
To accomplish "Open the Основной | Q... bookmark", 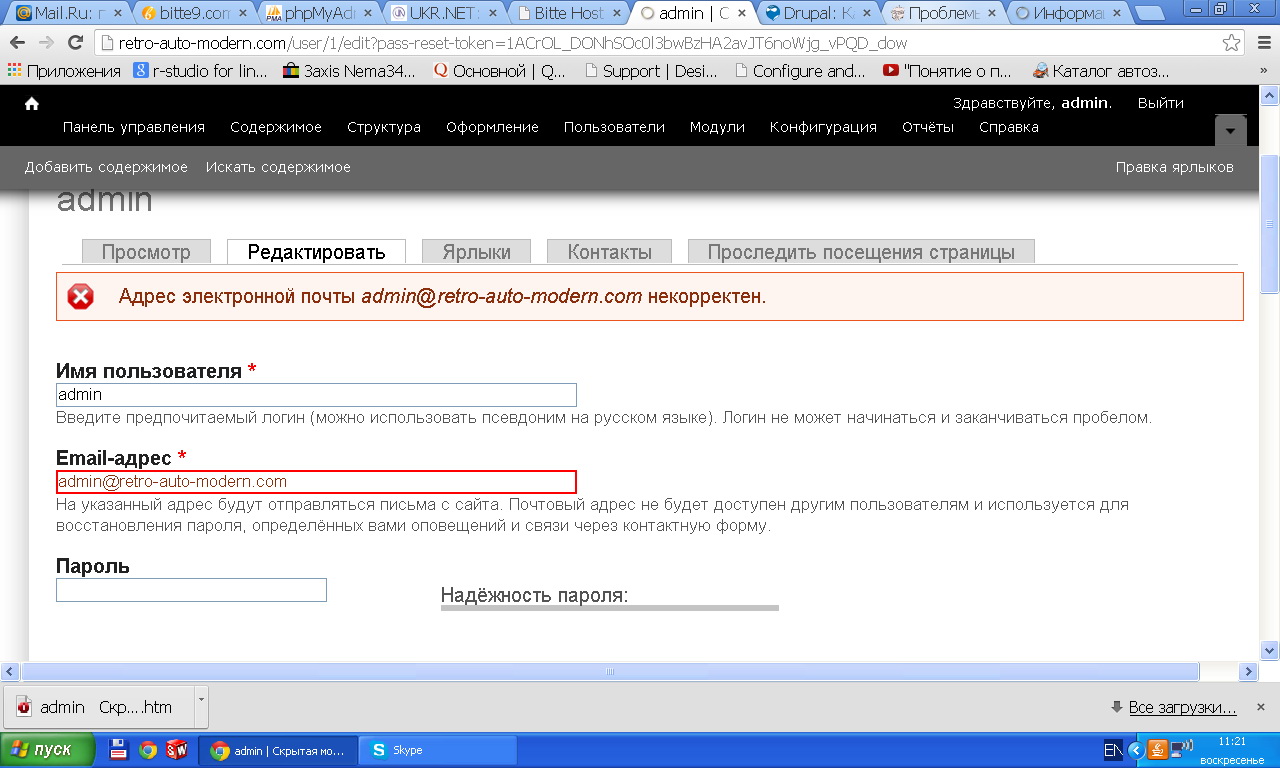I will click(x=500, y=71).
